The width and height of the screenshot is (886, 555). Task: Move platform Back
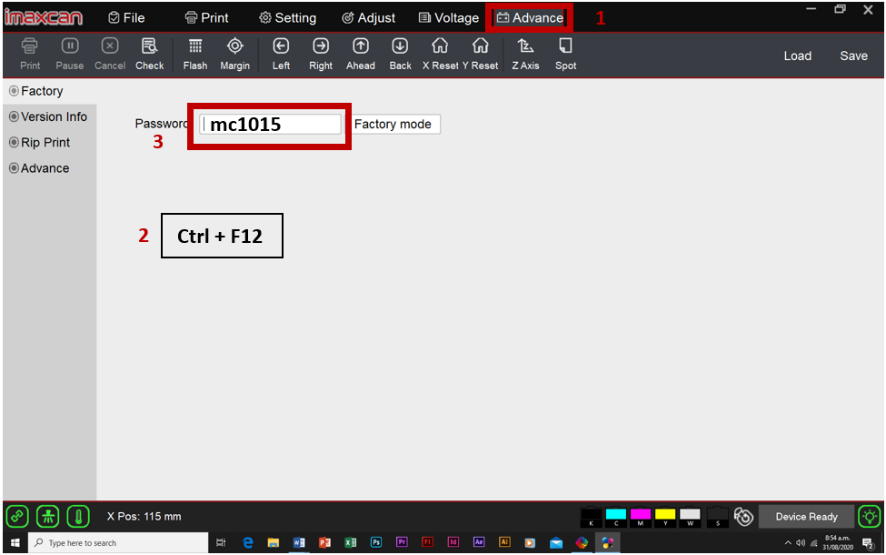[400, 54]
